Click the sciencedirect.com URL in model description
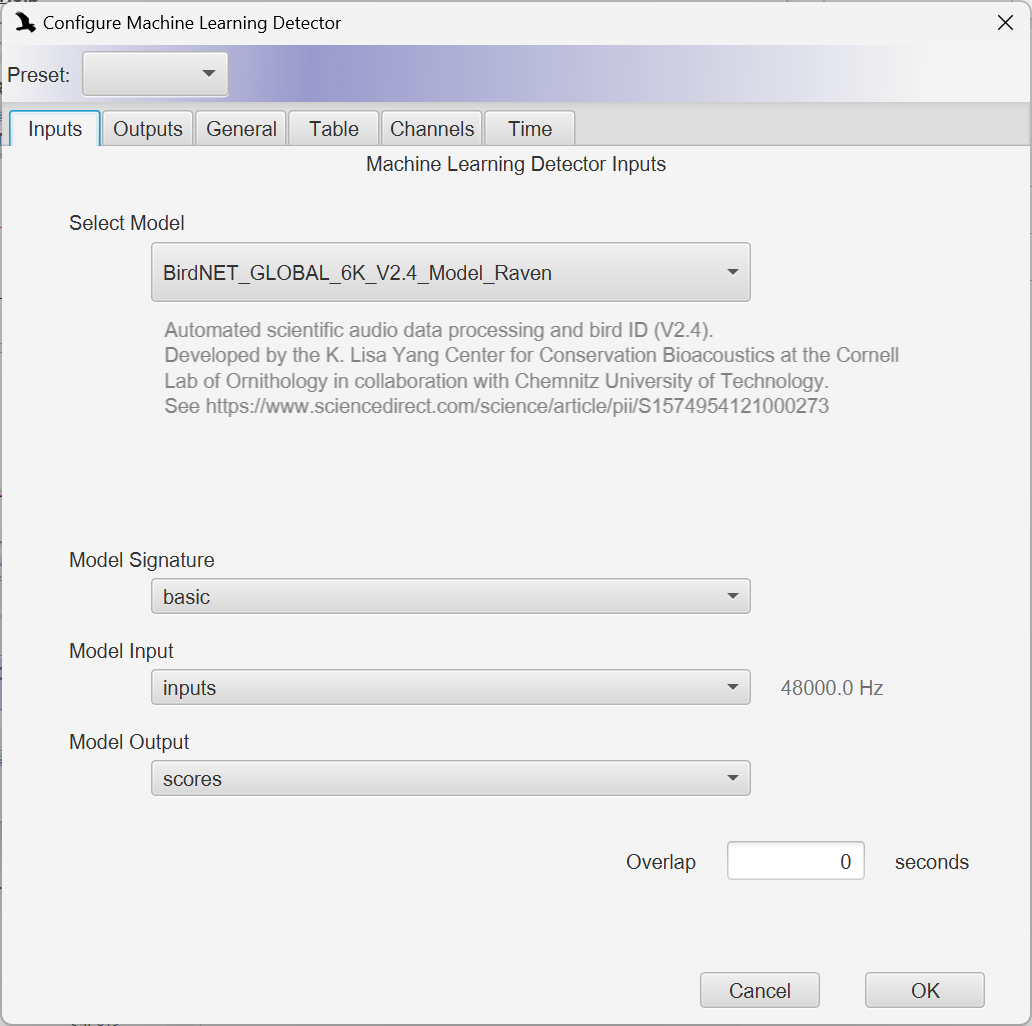The height and width of the screenshot is (1026, 1032). click(x=517, y=406)
